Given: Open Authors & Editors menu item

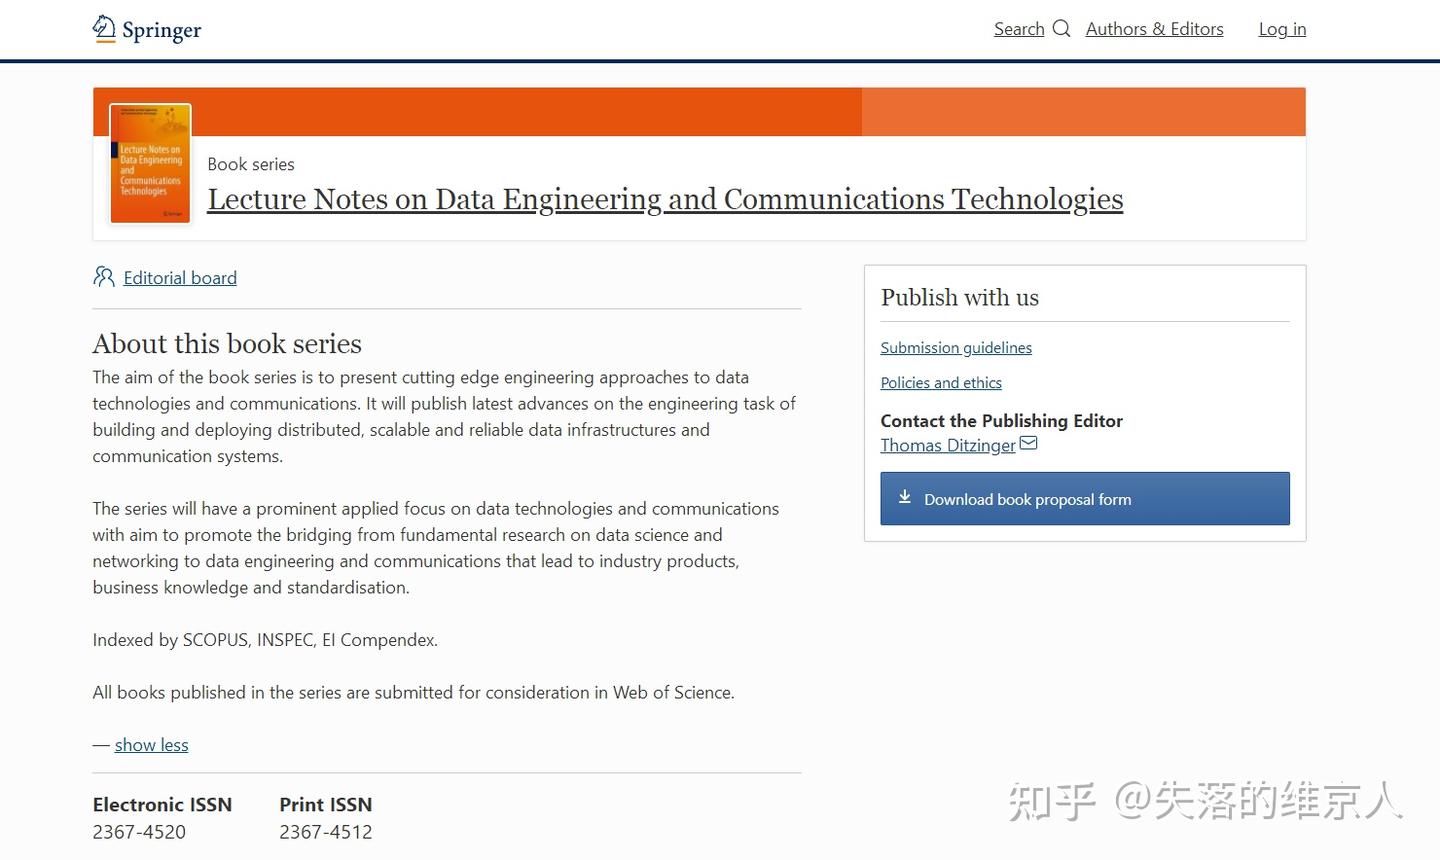Looking at the screenshot, I should pyautogui.click(x=1154, y=29).
